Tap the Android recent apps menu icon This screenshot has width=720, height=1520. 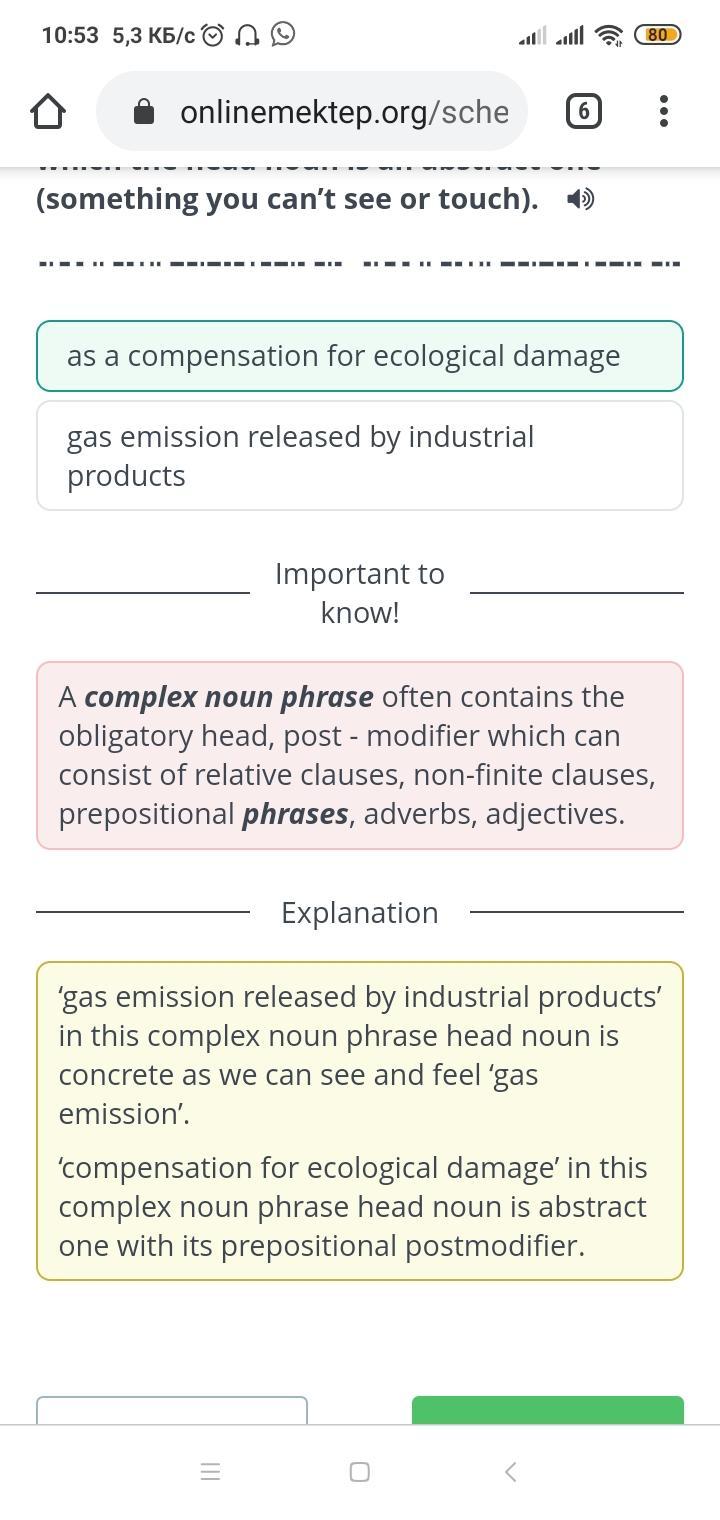click(210, 1471)
